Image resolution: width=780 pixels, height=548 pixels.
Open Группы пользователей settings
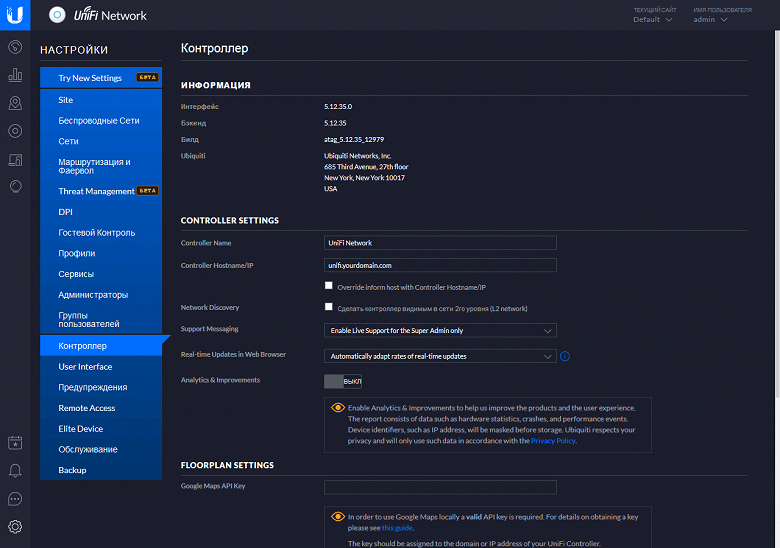tap(101, 320)
